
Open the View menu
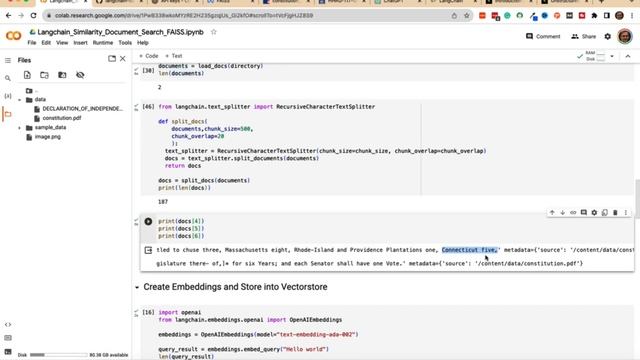[x=62, y=43]
